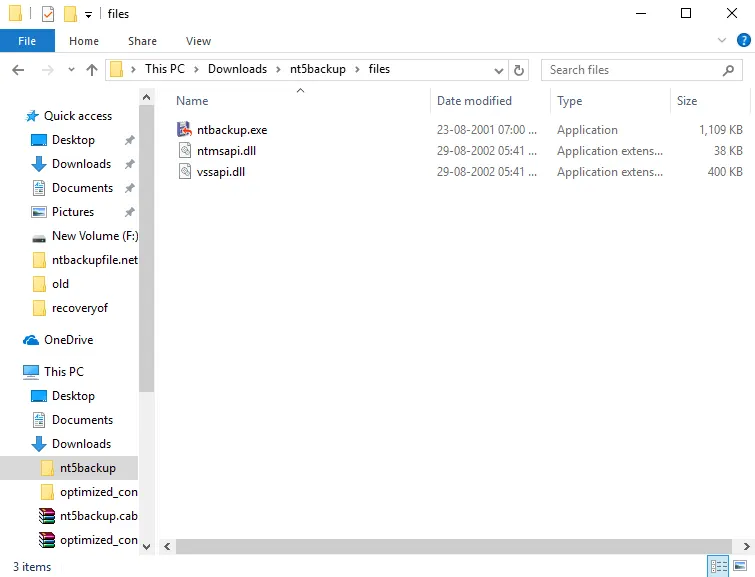Viewport: 755px width, 577px height.
Task: Select the nt5backup folder in tree
Action: click(x=88, y=468)
